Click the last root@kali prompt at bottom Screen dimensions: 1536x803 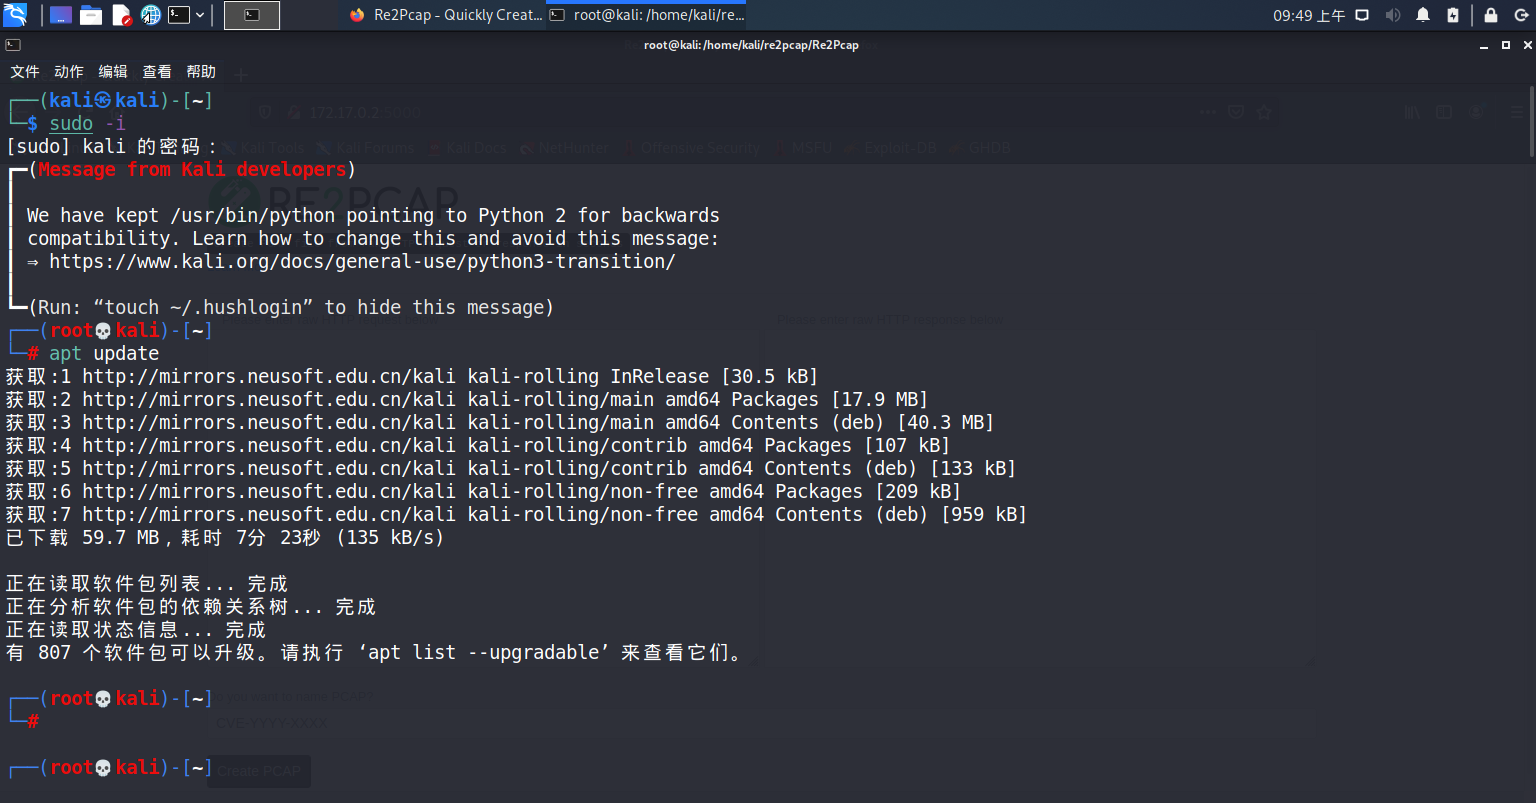[110, 768]
